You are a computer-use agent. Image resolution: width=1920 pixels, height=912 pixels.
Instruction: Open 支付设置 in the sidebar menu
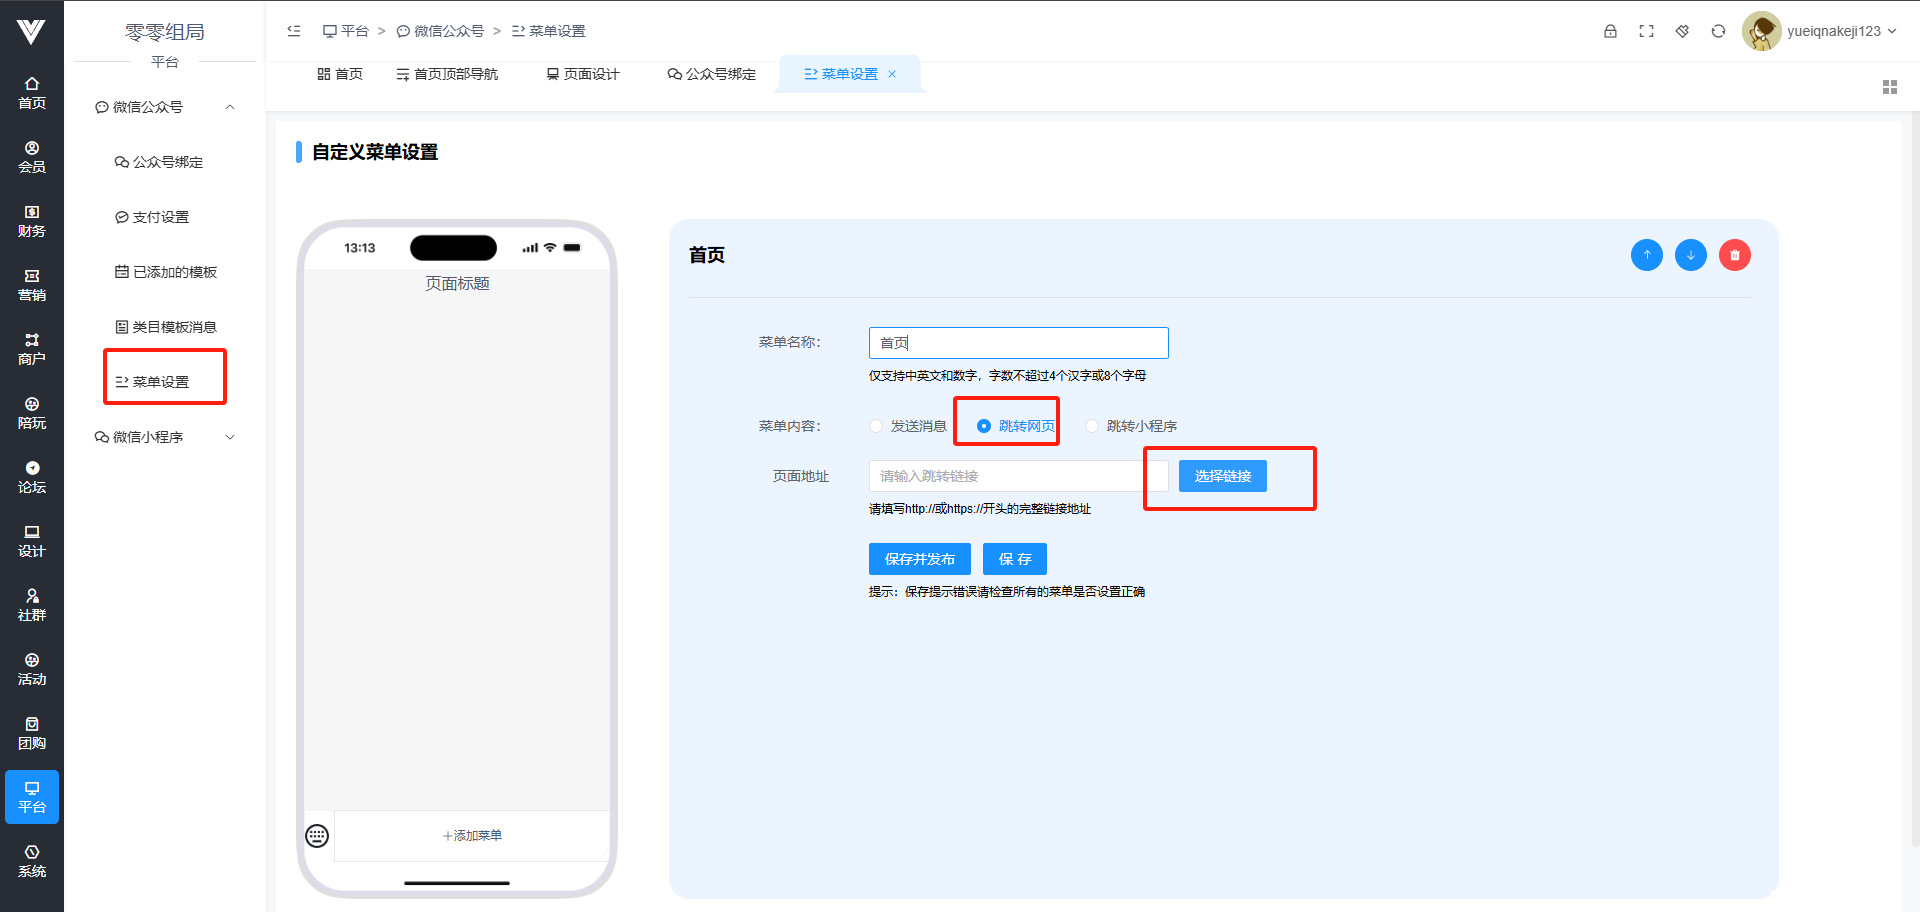click(x=160, y=217)
